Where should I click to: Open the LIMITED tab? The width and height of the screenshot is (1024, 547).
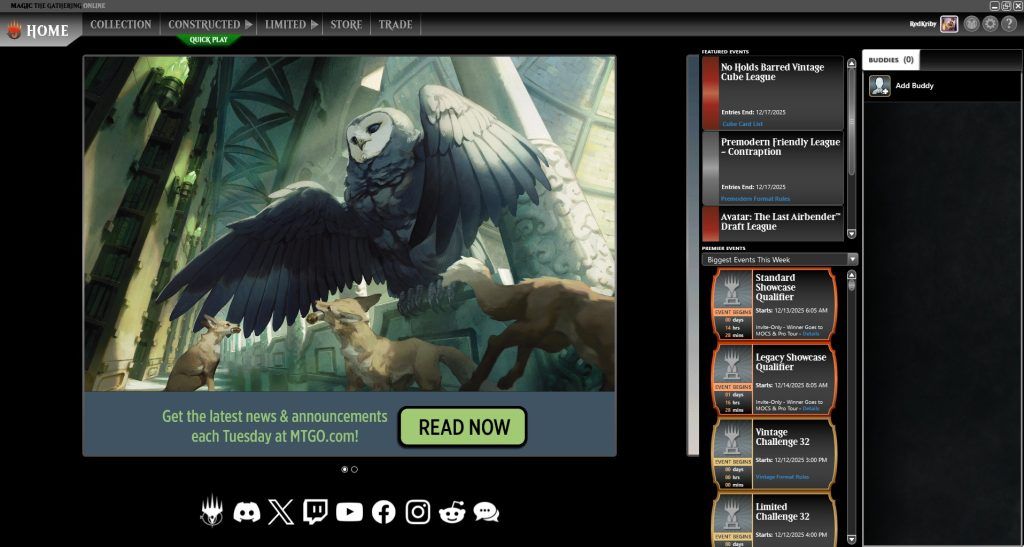[x=285, y=25]
